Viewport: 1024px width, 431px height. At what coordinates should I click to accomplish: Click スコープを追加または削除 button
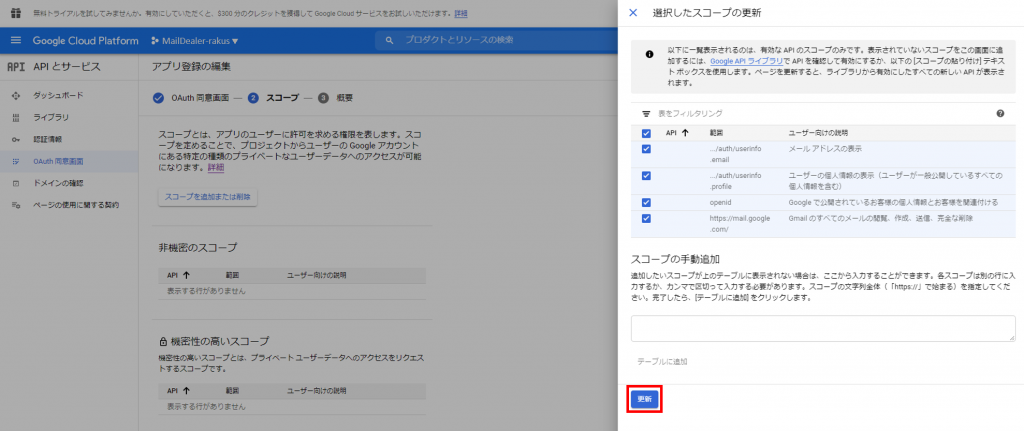tap(208, 197)
